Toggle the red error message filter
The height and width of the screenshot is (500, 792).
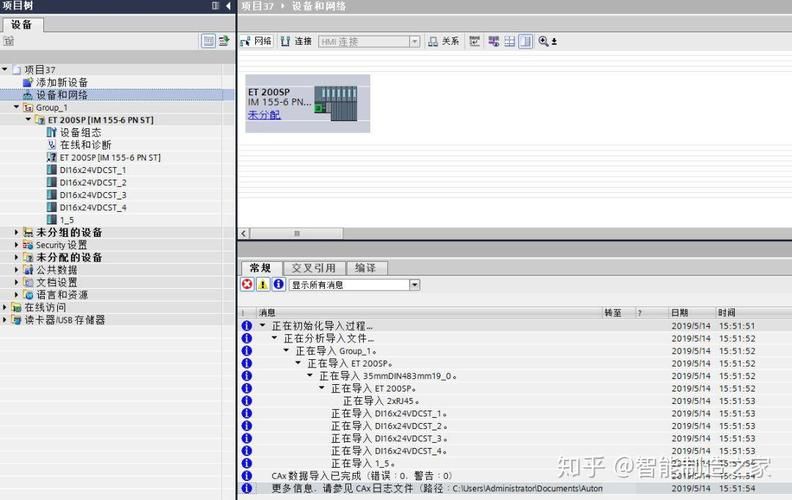(247, 285)
